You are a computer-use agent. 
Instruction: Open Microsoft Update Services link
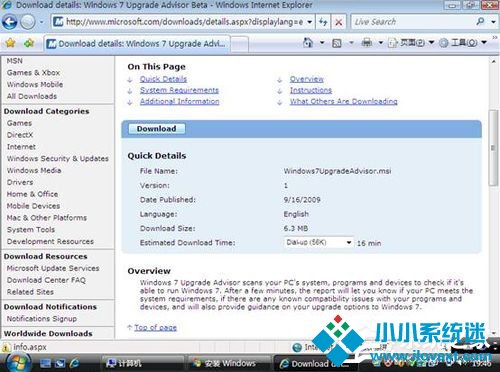(53, 268)
